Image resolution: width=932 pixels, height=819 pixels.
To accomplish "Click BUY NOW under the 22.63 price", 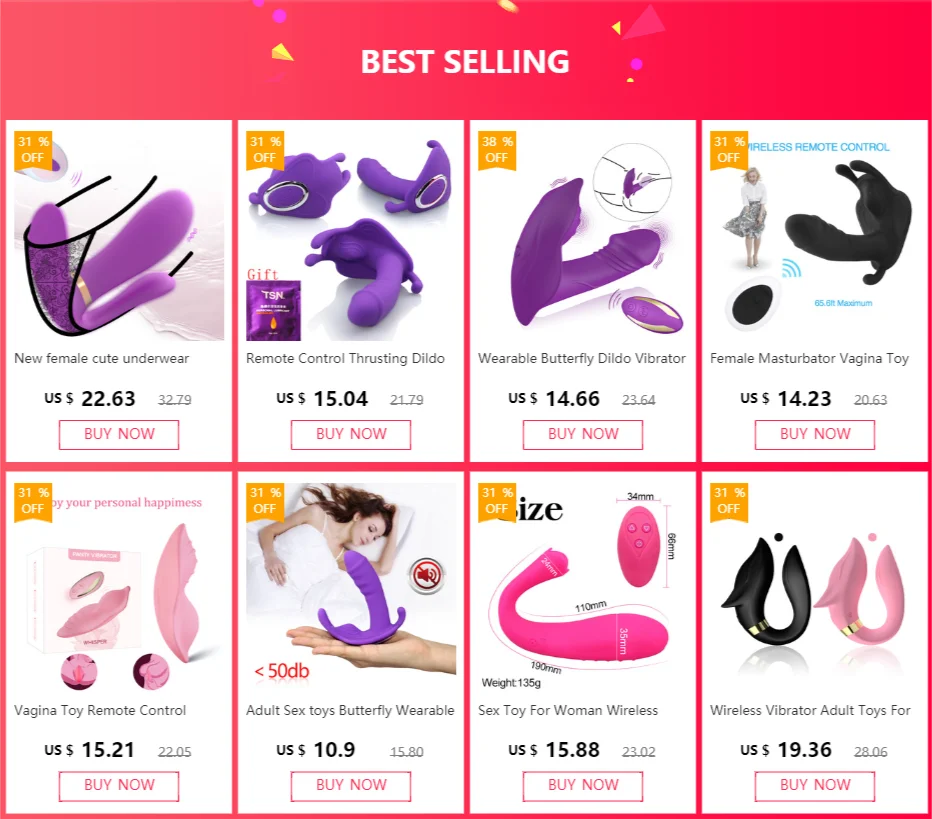I will (119, 434).
